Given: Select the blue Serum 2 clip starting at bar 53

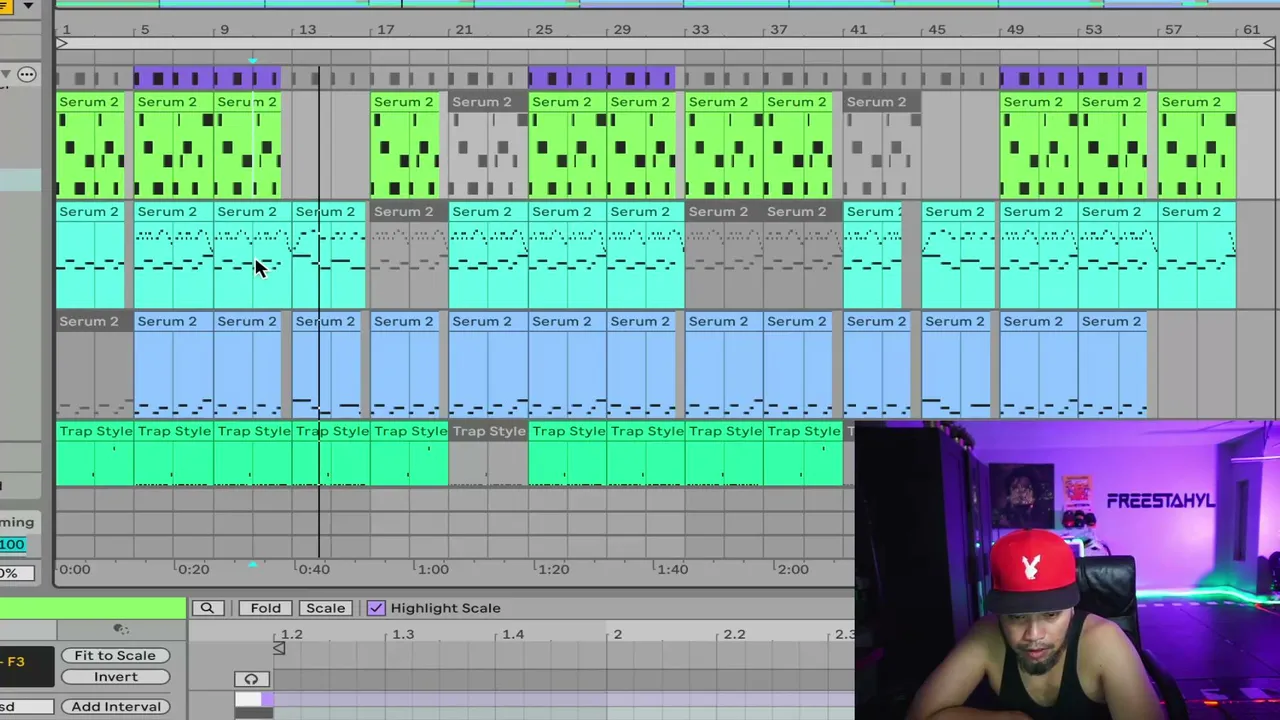Looking at the screenshot, I should pos(1112,365).
